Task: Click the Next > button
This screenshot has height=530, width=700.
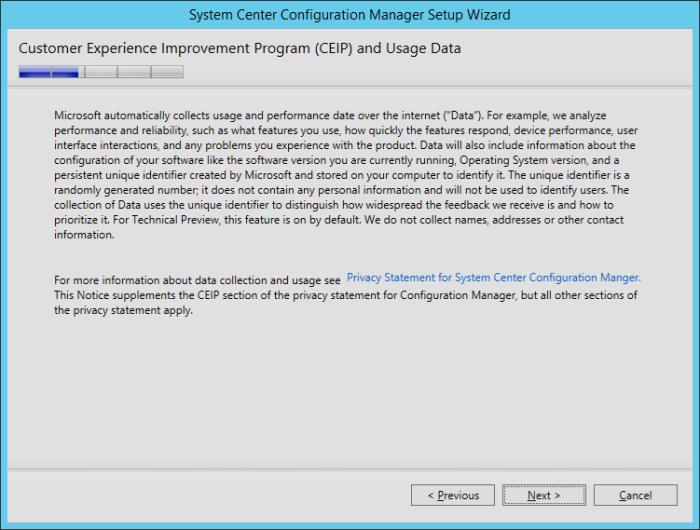Action: click(544, 495)
